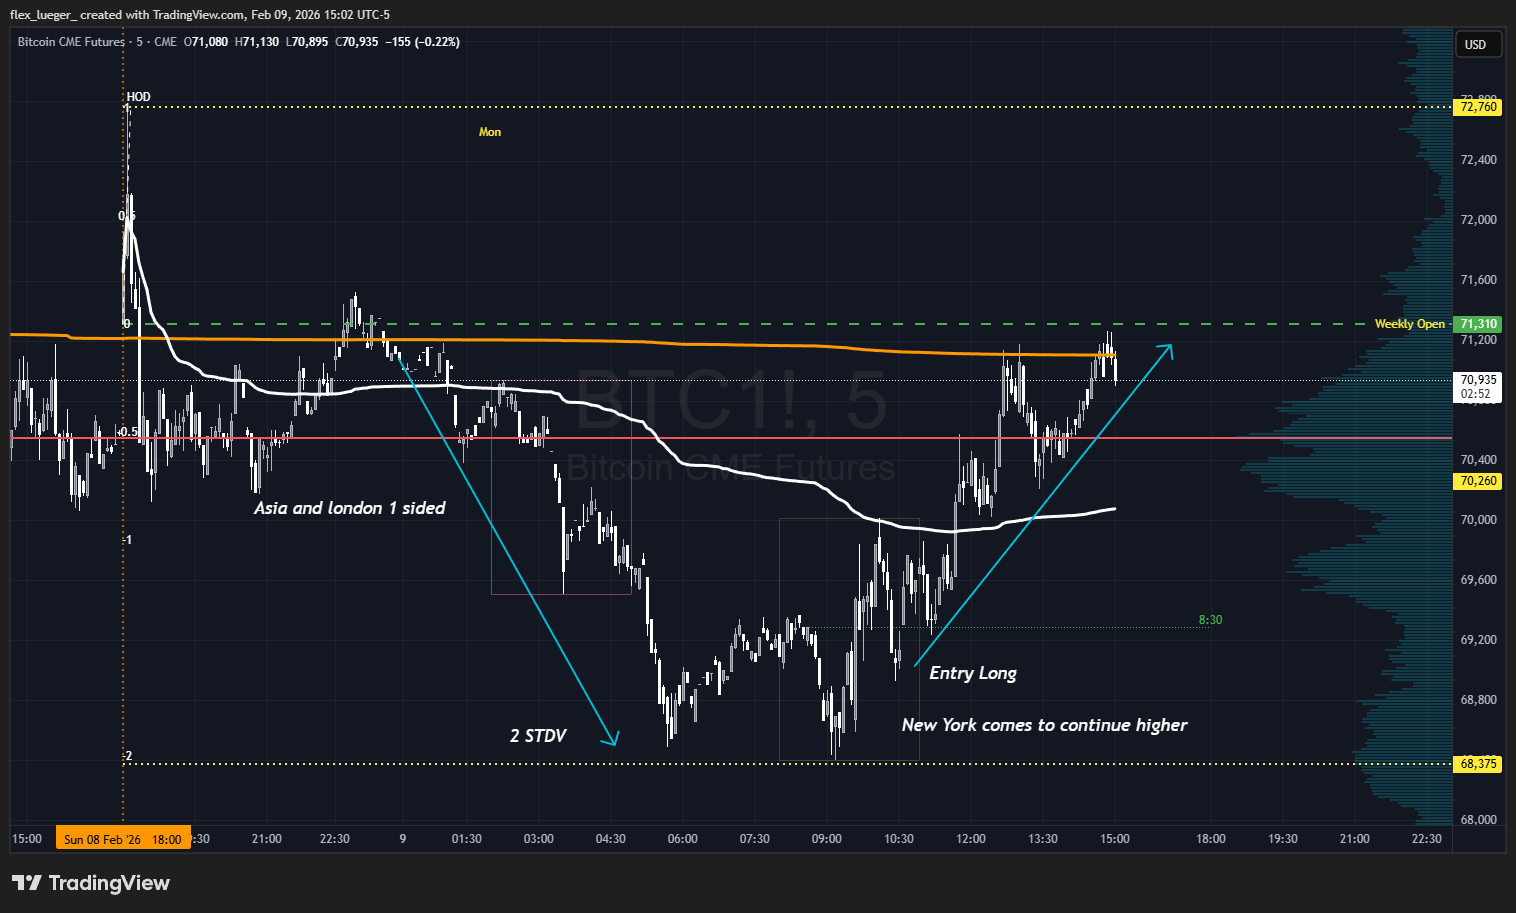Viewport: 1516px width, 913px height.
Task: Select the HOD label on chart
Action: click(x=138, y=97)
